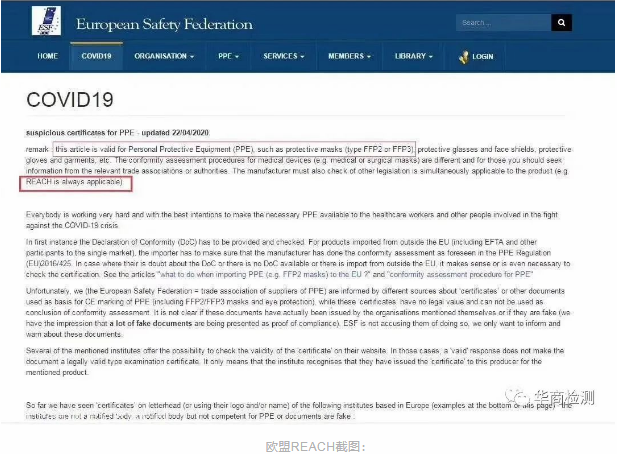Click the search magnifier button

(562, 23)
